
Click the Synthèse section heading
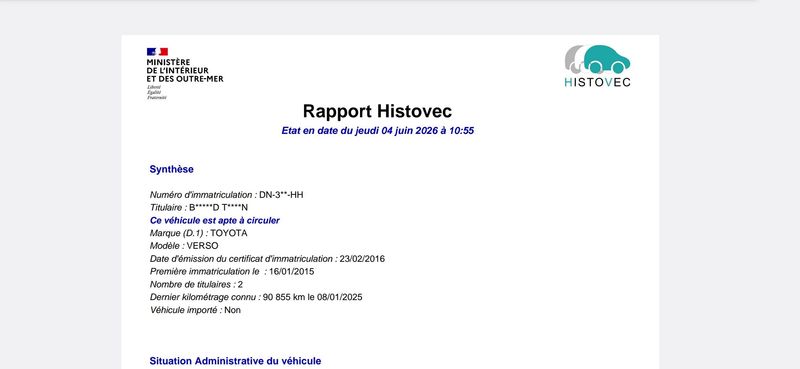tap(171, 169)
